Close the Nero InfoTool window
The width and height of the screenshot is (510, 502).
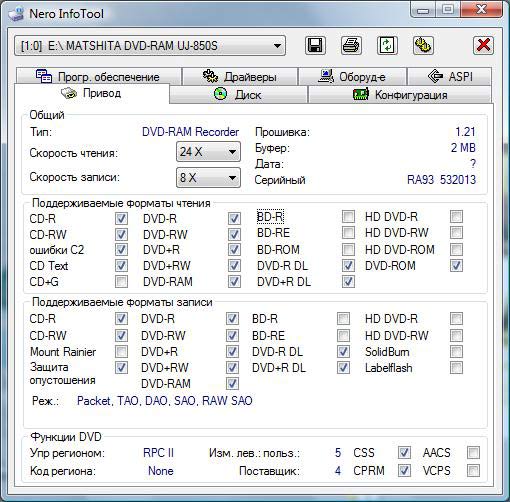[x=482, y=9]
